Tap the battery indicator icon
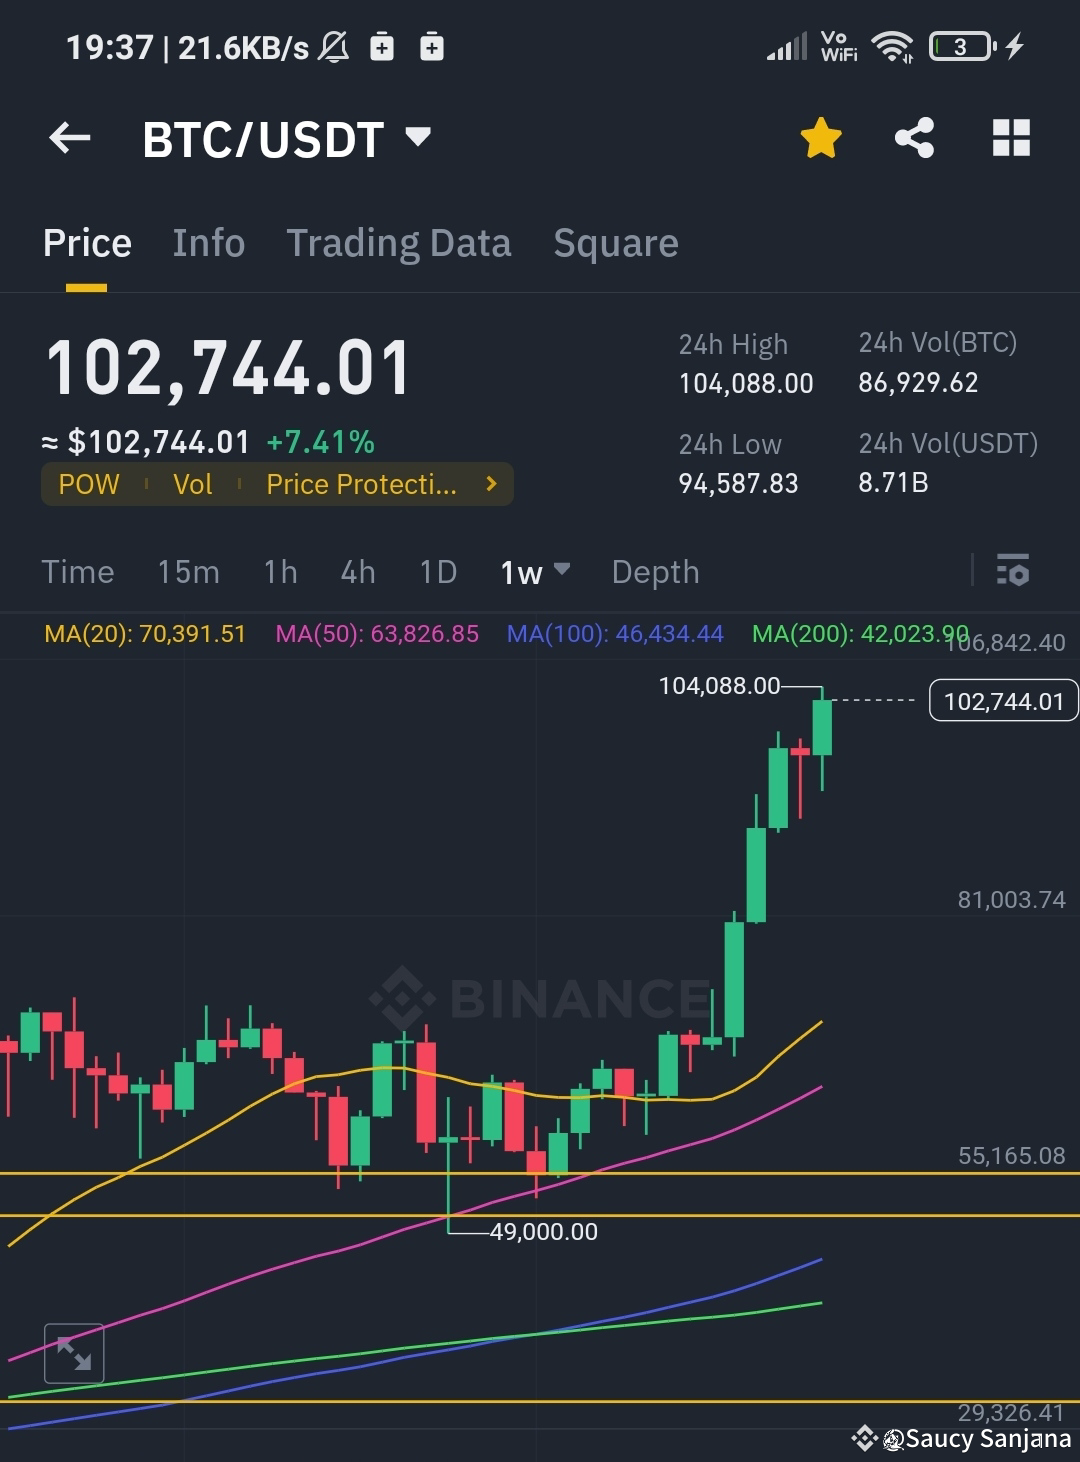Viewport: 1080px width, 1462px height. (x=962, y=46)
